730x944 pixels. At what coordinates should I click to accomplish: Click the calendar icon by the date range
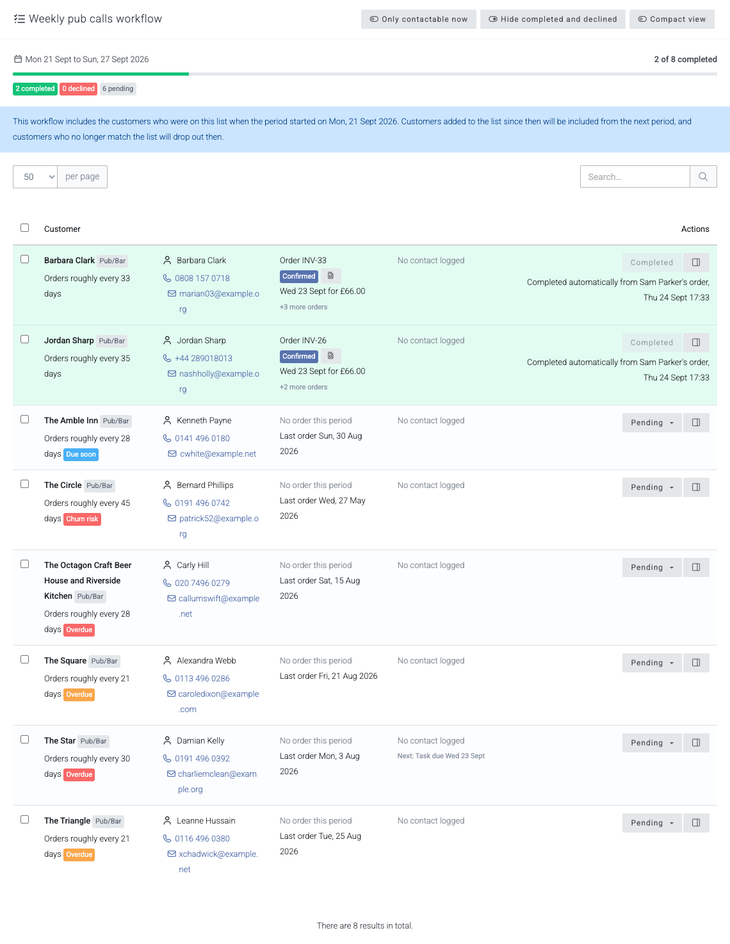coord(17,59)
